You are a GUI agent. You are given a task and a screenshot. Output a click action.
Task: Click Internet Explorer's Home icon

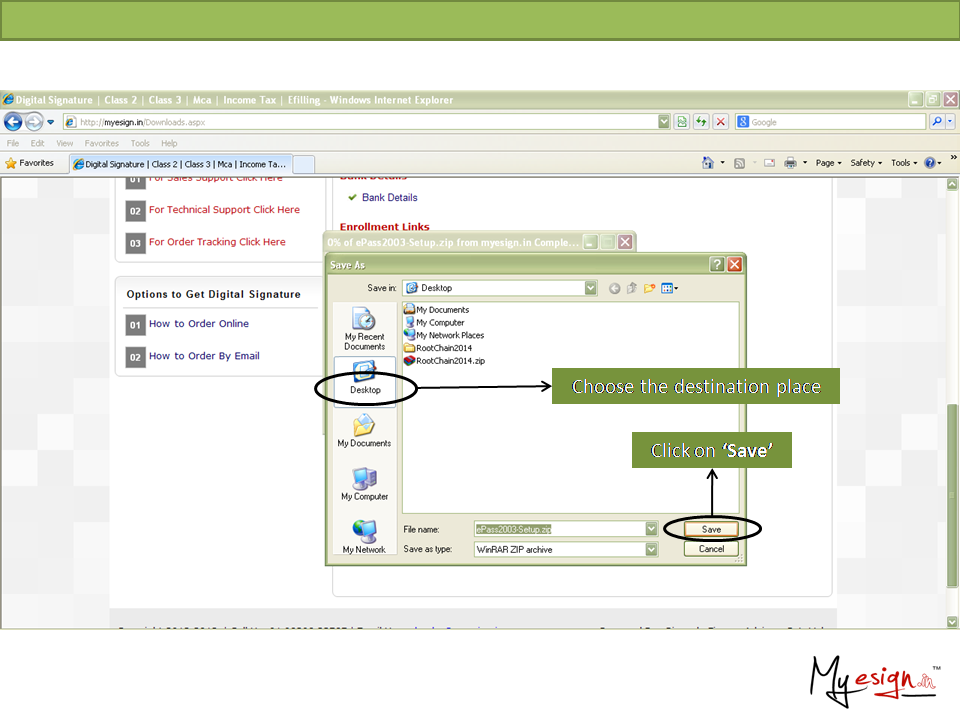[708, 163]
